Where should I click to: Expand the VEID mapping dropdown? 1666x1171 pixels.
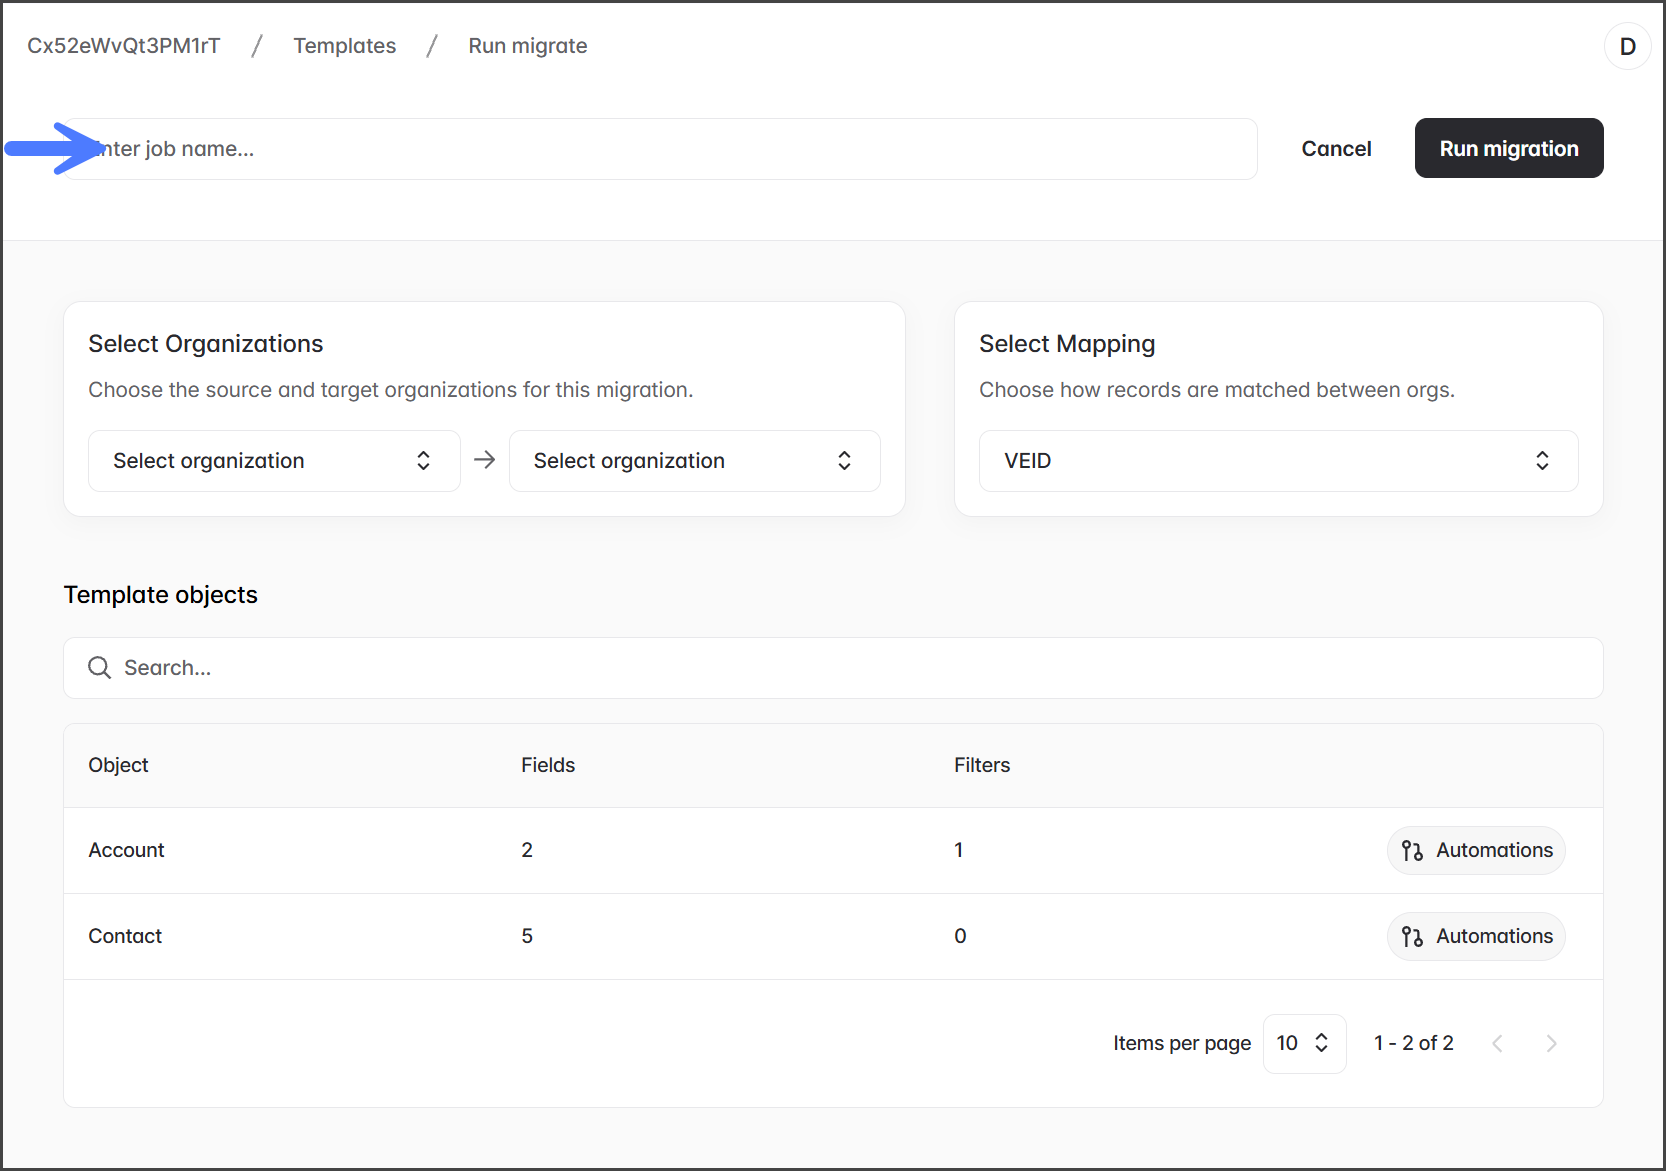1277,461
